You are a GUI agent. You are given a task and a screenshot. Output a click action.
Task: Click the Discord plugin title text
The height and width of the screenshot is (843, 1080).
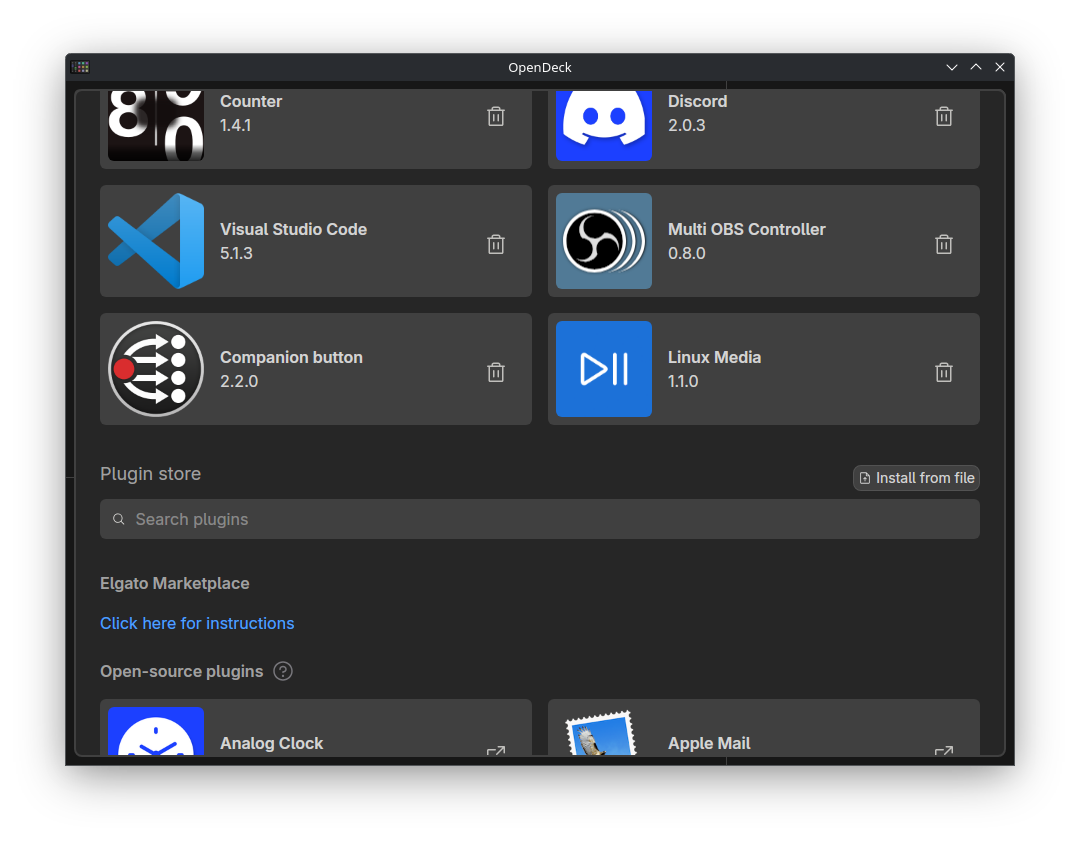697,101
